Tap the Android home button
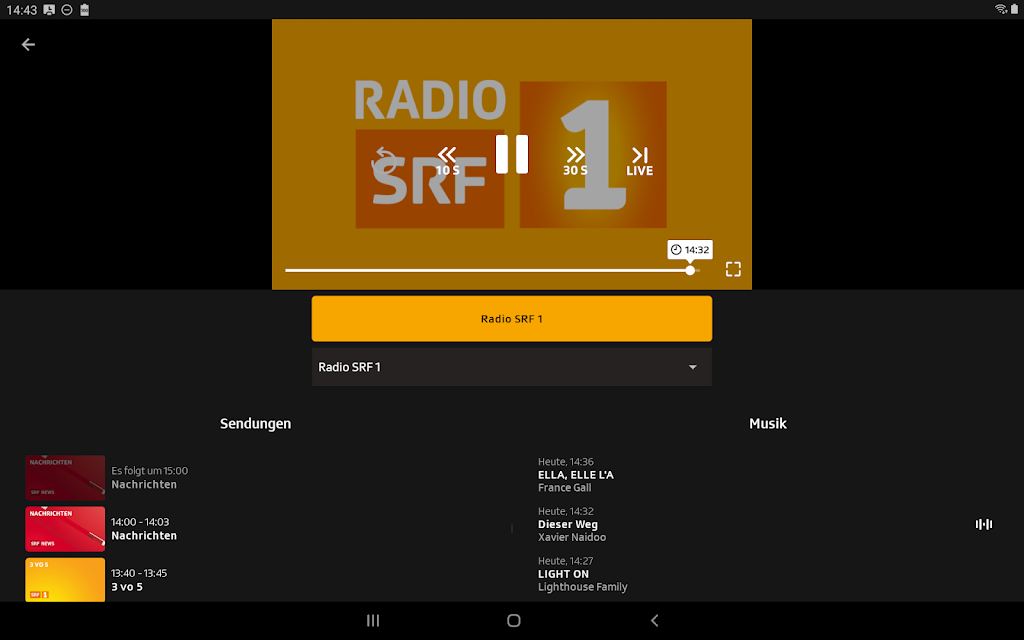1024x640 pixels. coord(514,620)
